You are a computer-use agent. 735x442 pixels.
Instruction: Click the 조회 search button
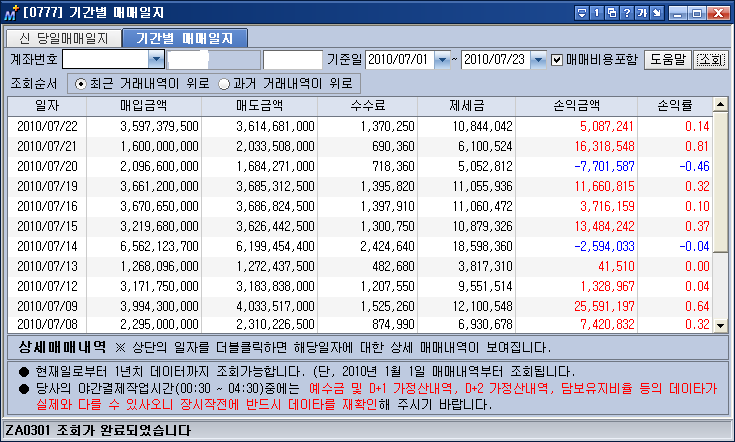(711, 60)
